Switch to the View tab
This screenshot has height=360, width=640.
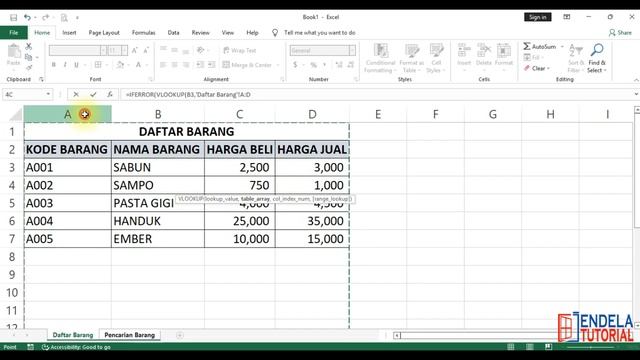pyautogui.click(x=228, y=33)
